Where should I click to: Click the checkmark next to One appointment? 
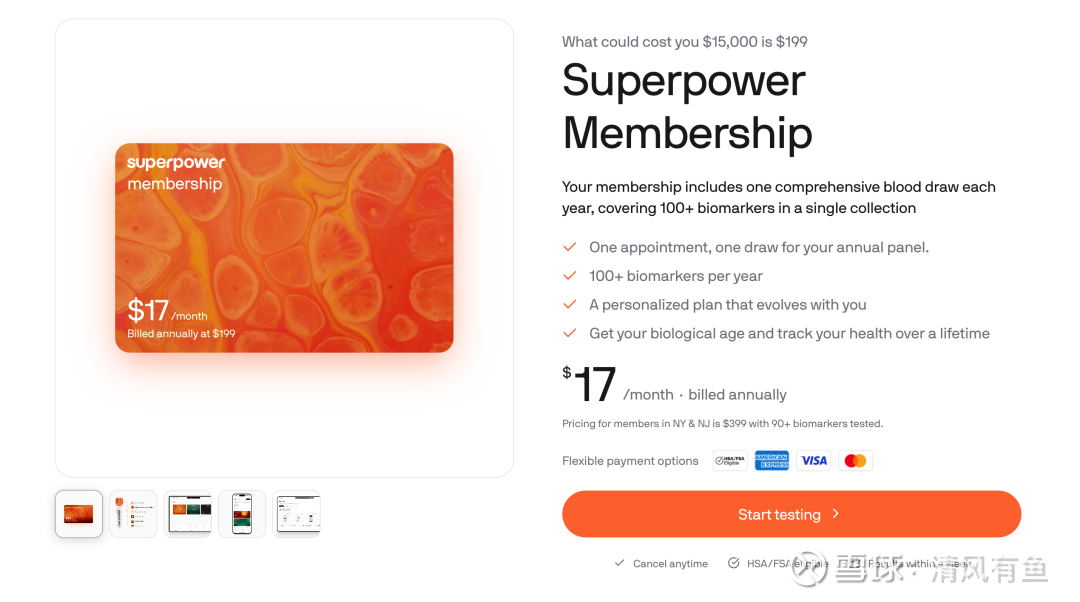[570, 247]
